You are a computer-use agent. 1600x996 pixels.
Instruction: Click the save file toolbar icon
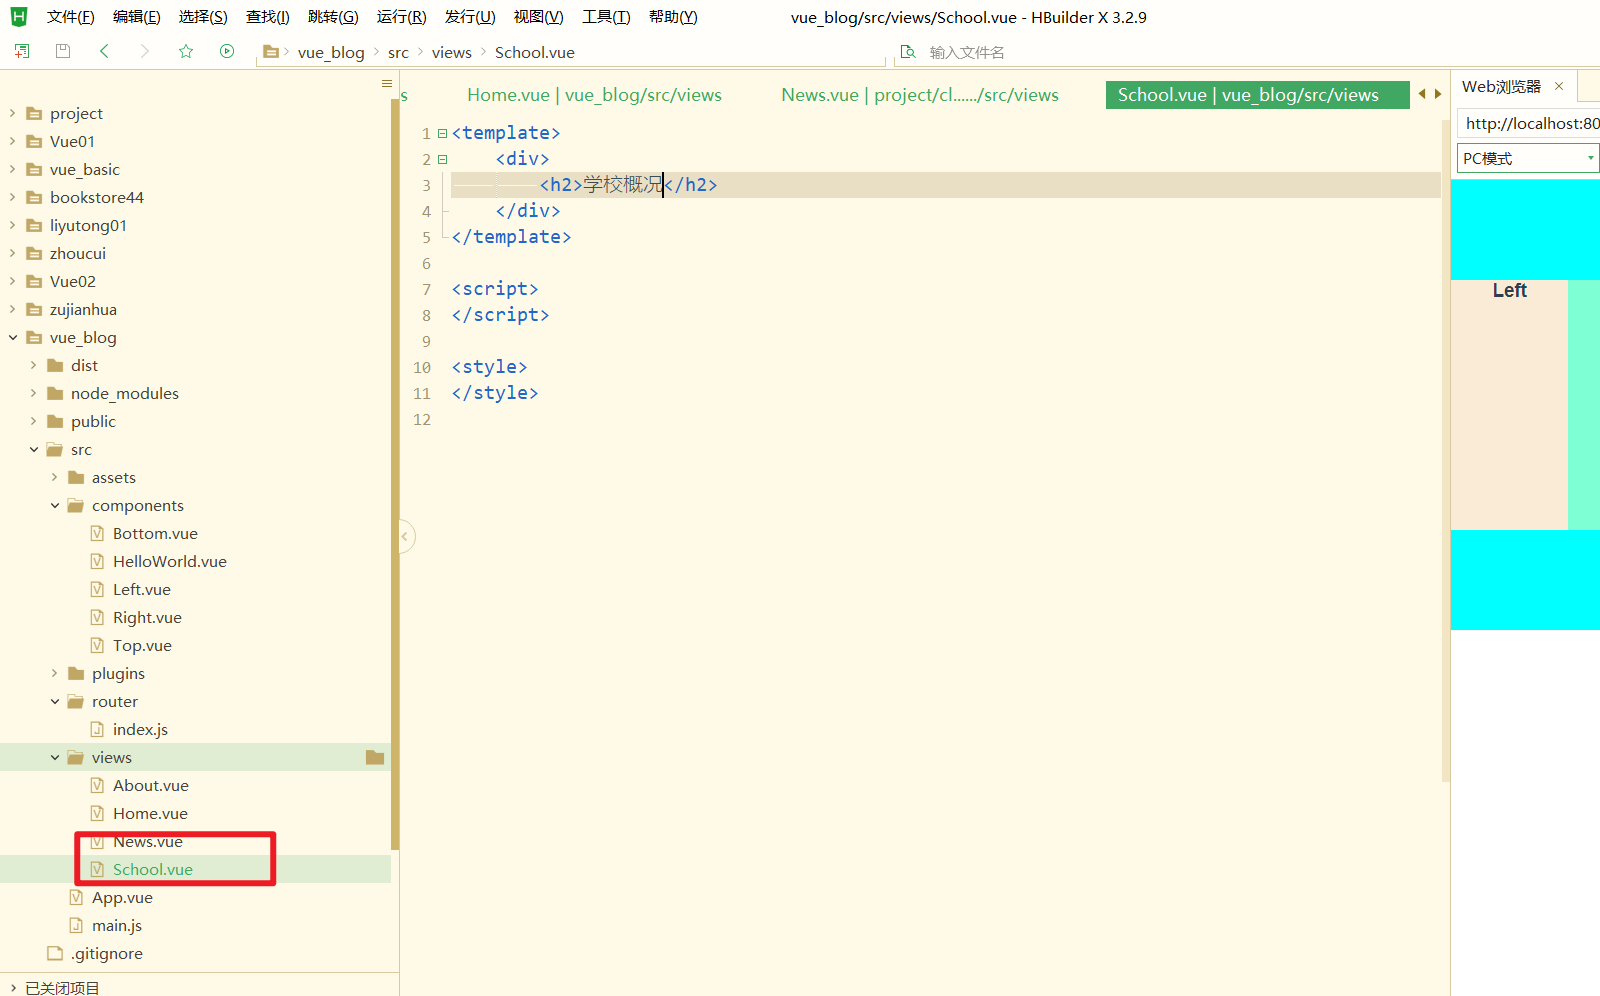tap(63, 51)
